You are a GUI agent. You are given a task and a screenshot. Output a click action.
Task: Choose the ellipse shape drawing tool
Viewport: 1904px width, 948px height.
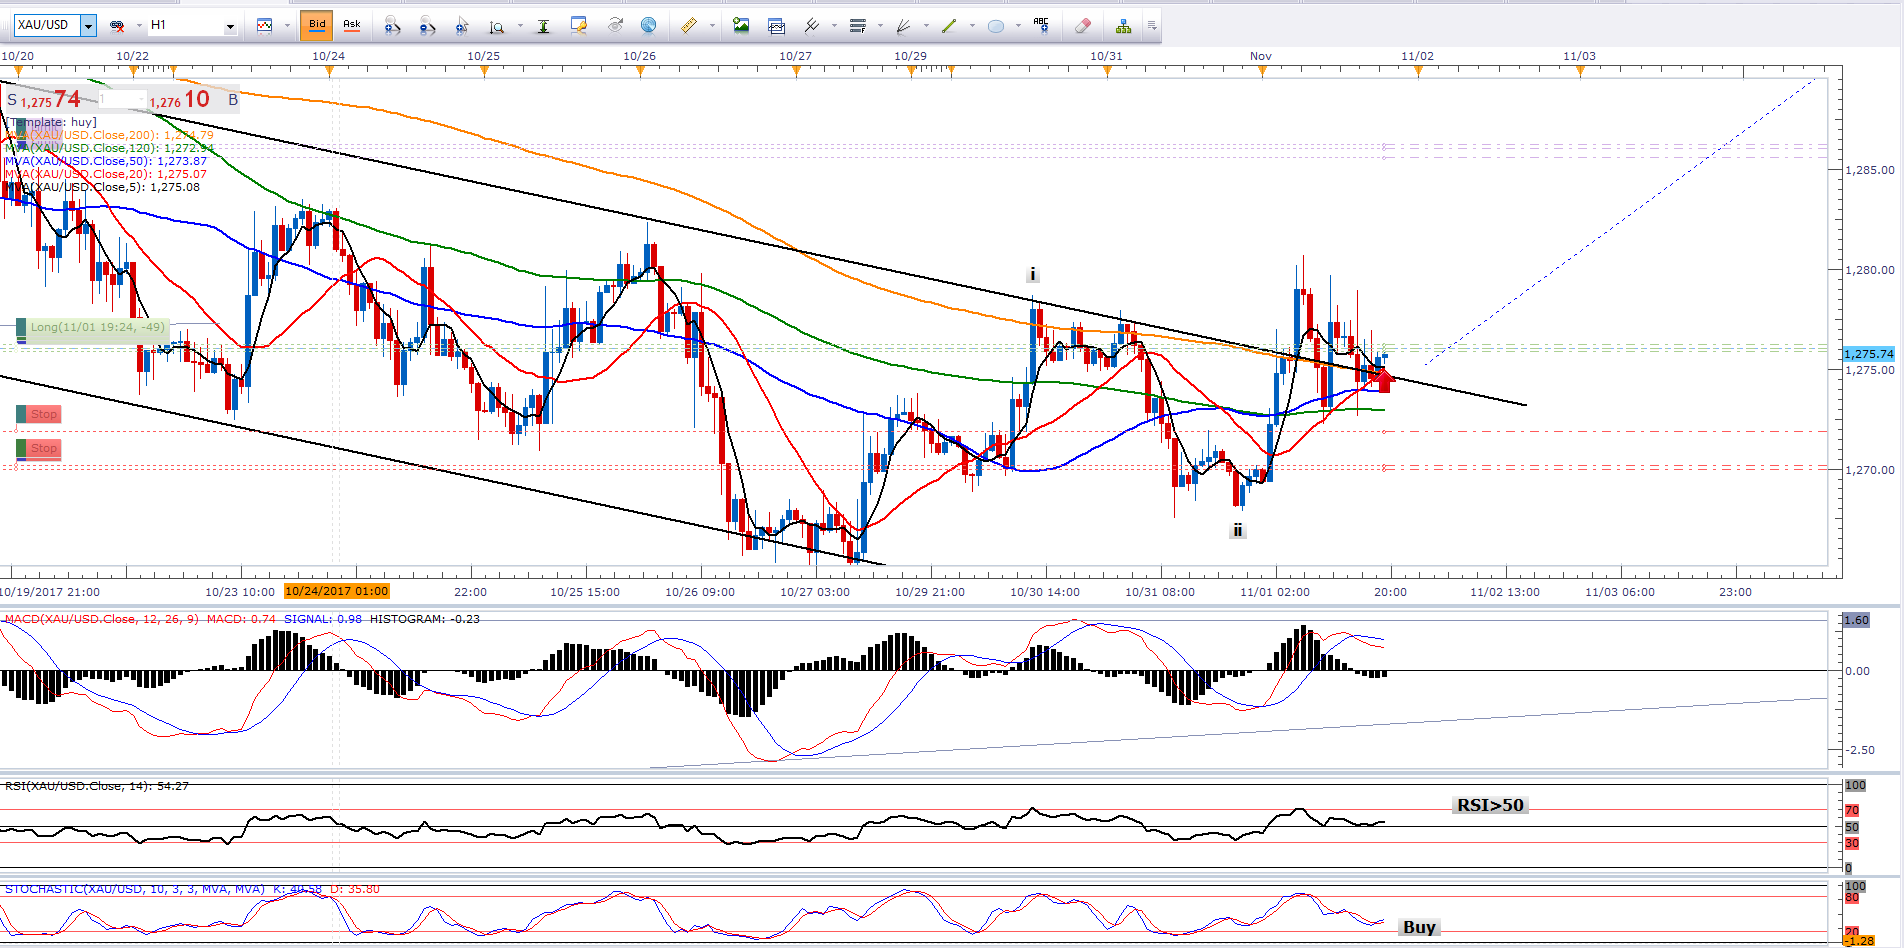[x=996, y=26]
